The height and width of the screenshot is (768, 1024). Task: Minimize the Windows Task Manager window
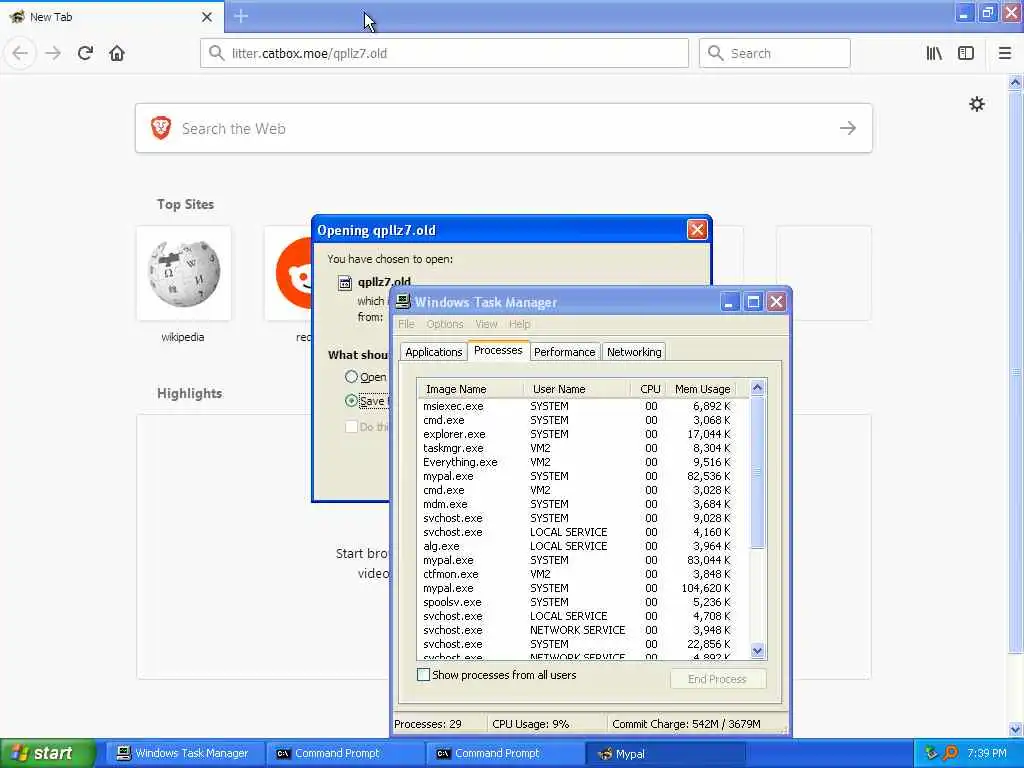pyautogui.click(x=729, y=302)
